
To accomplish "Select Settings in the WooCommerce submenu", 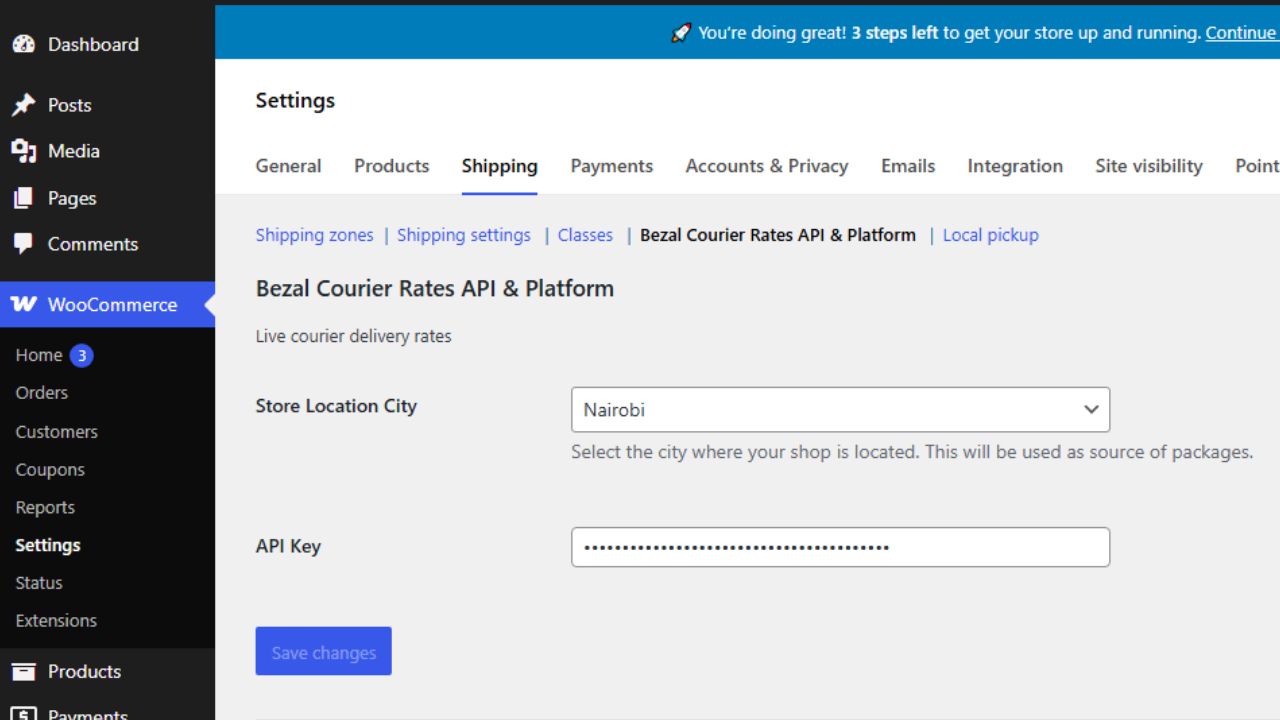I will tap(48, 545).
